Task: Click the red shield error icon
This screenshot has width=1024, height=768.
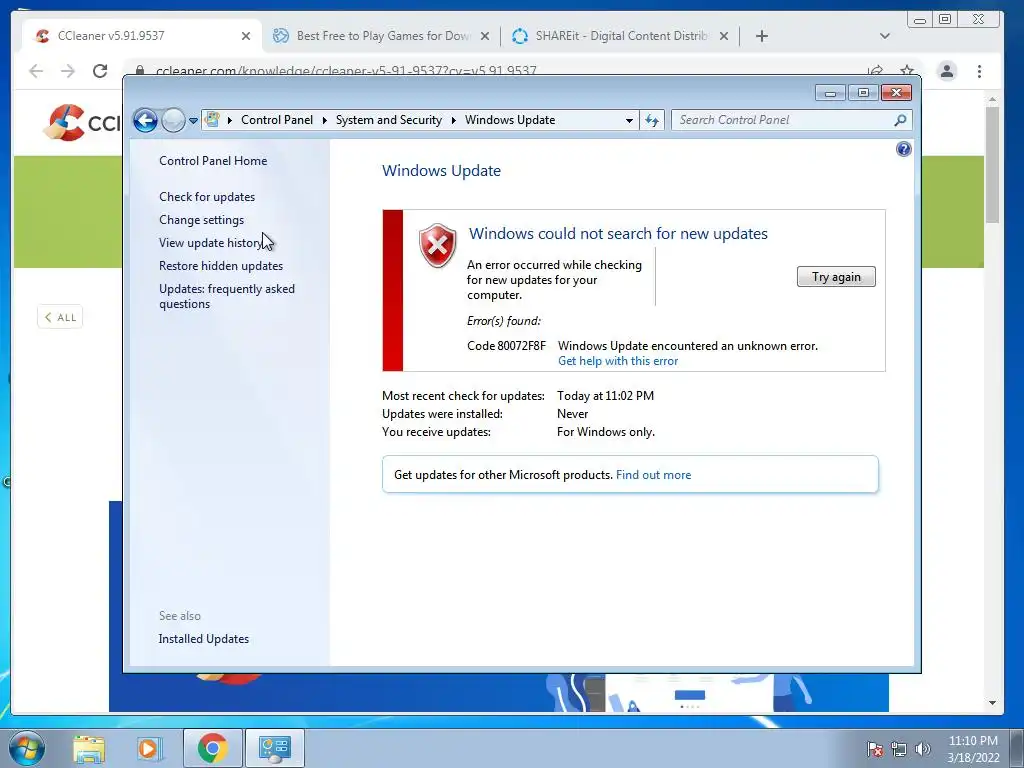Action: pyautogui.click(x=438, y=246)
